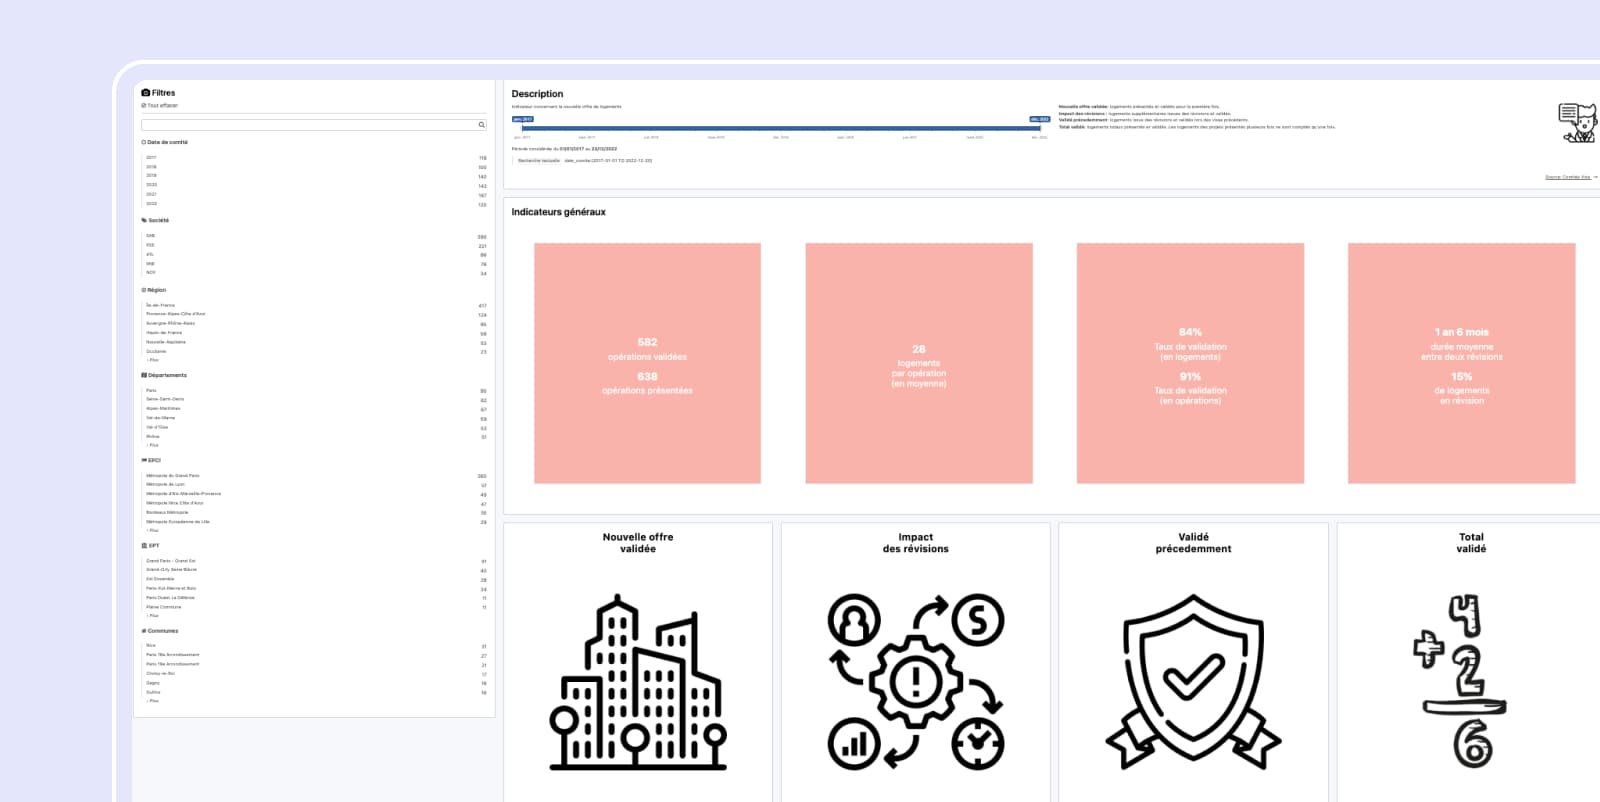1600x802 pixels.
Task: Expand more items under Communes list
Action: (x=153, y=701)
